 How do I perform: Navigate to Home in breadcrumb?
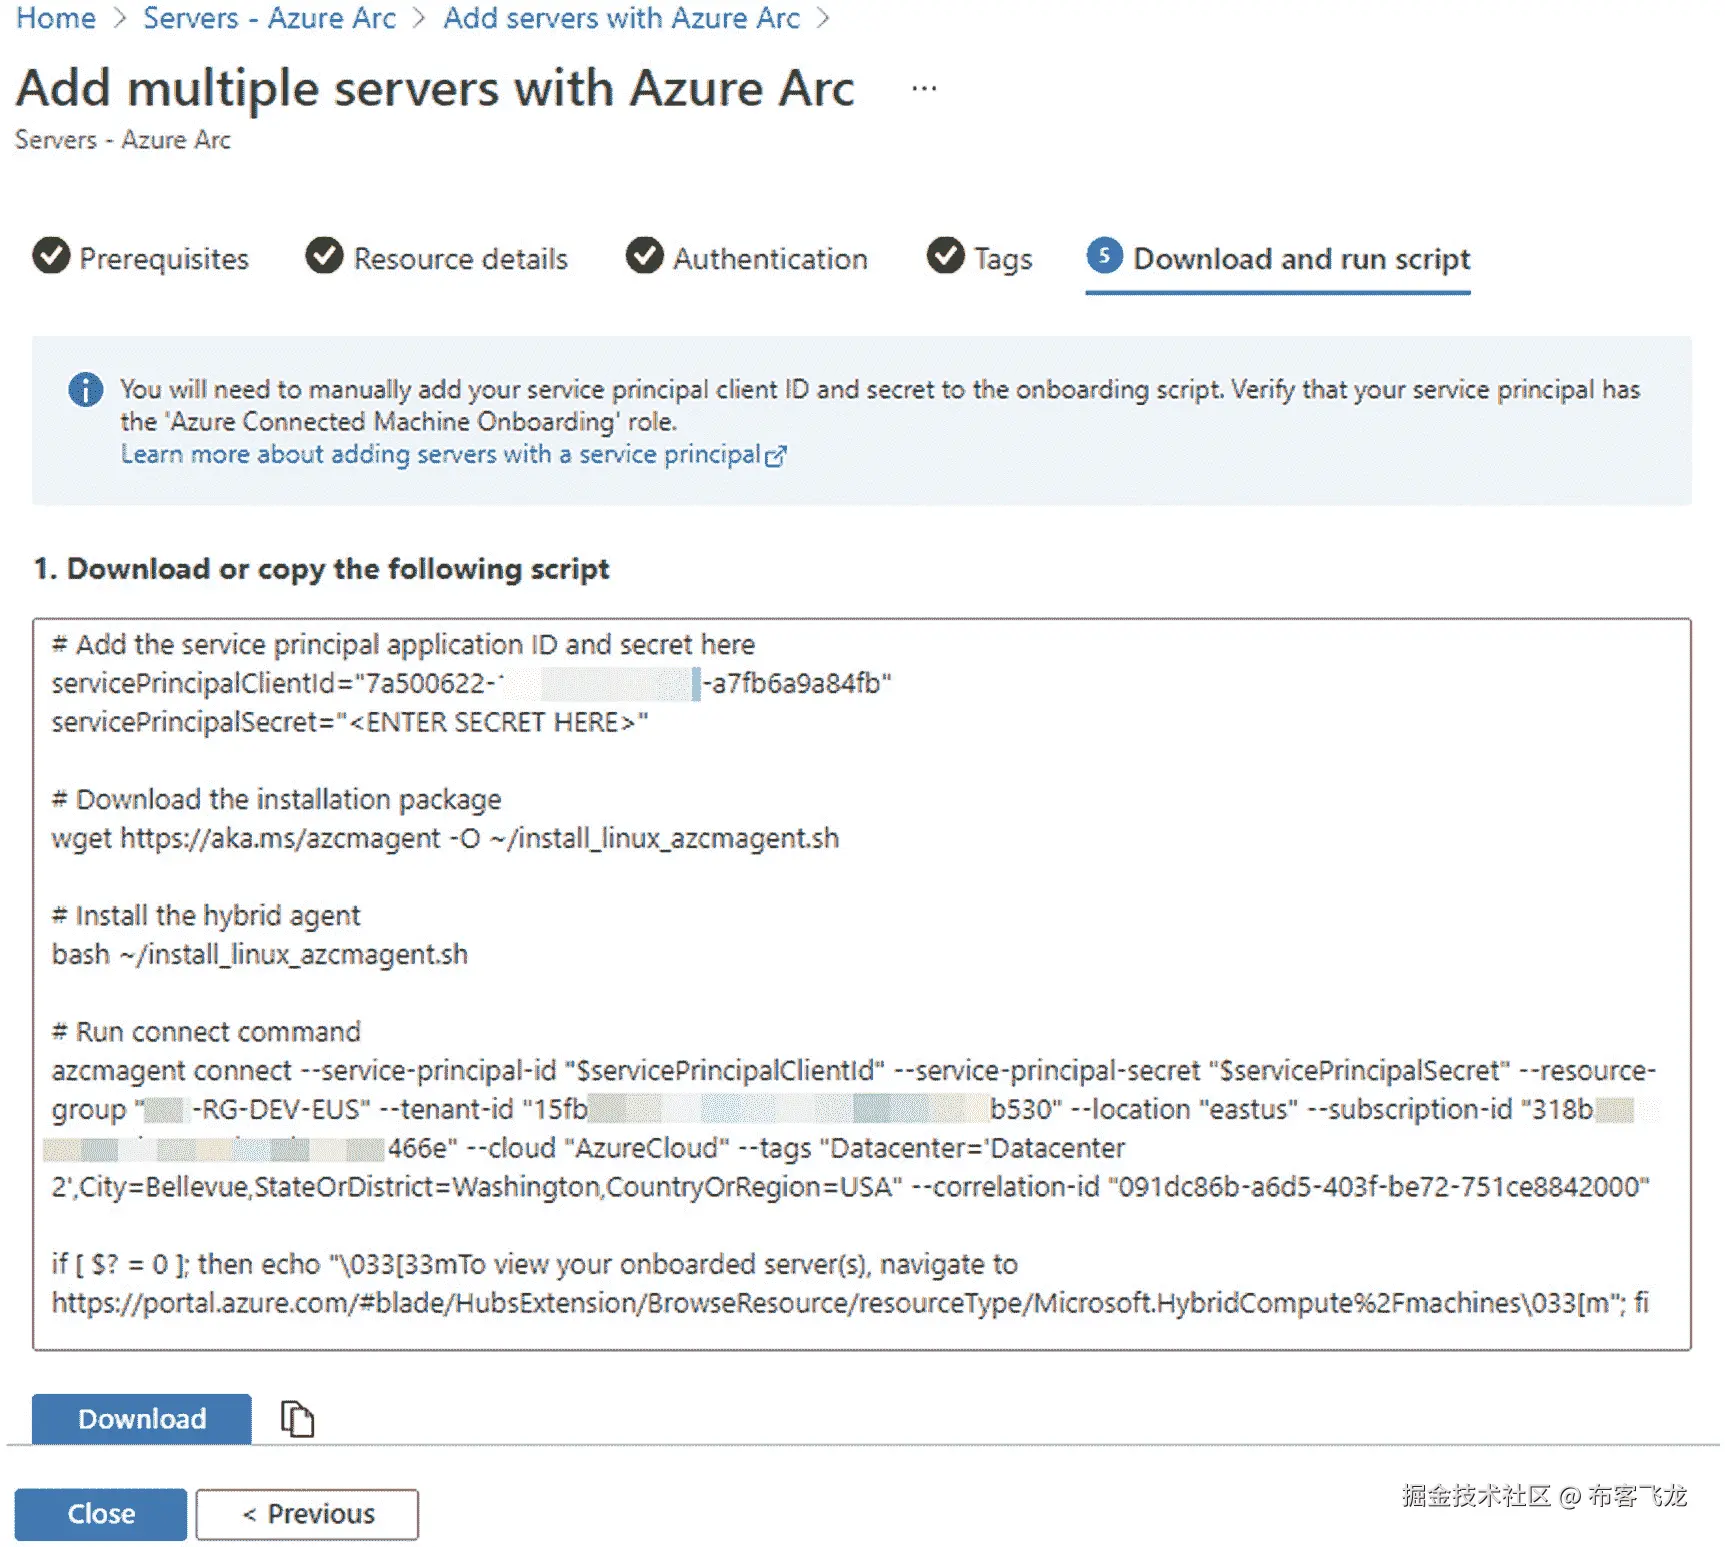(56, 18)
